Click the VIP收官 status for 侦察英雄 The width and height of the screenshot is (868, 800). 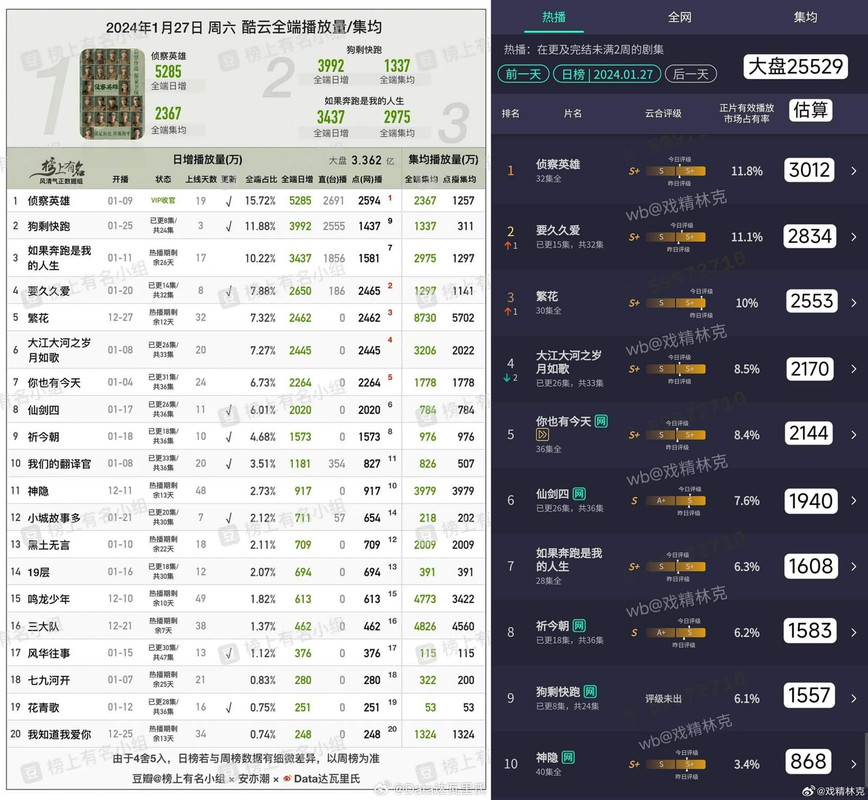[163, 200]
